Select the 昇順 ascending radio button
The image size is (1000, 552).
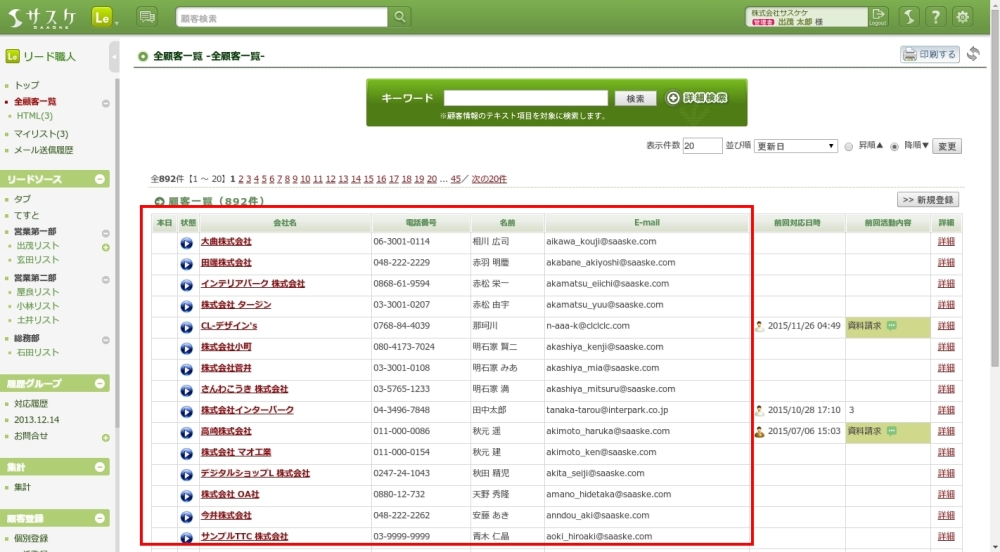click(x=850, y=146)
